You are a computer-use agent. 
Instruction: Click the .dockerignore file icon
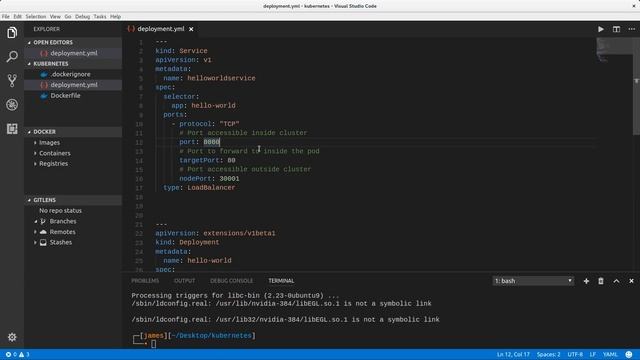pos(44,74)
